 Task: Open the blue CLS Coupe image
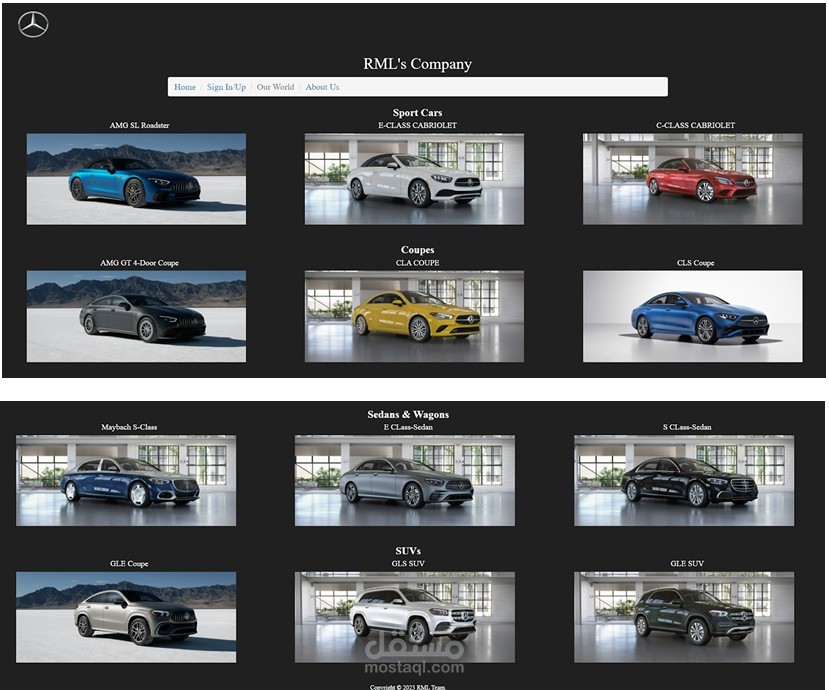pyautogui.click(x=693, y=317)
